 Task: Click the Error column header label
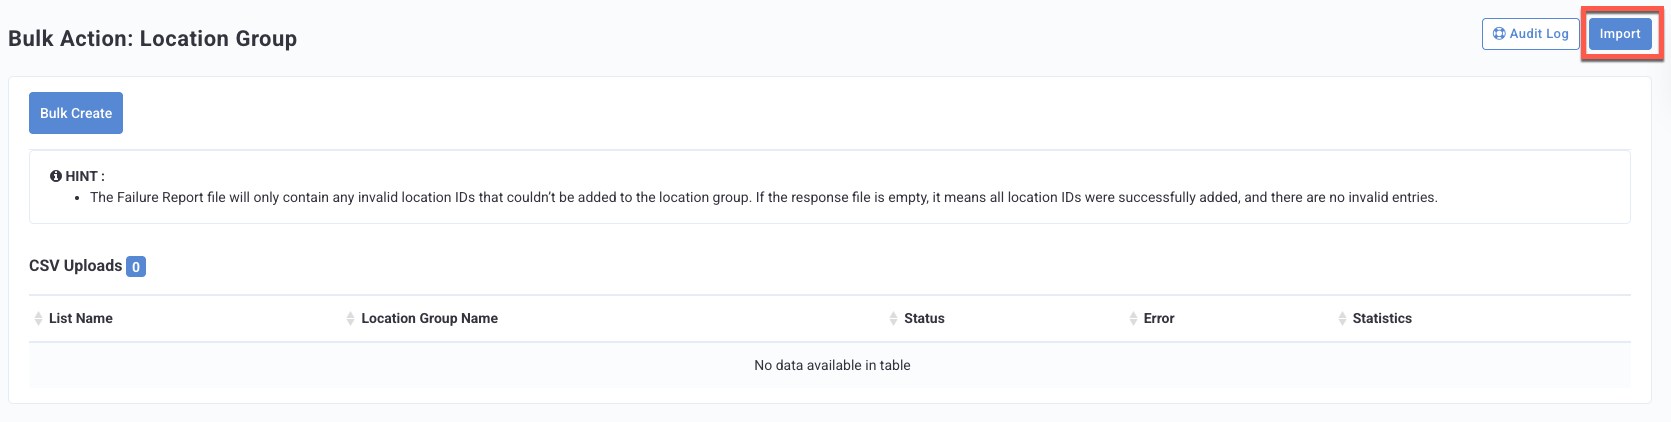coord(1159,319)
